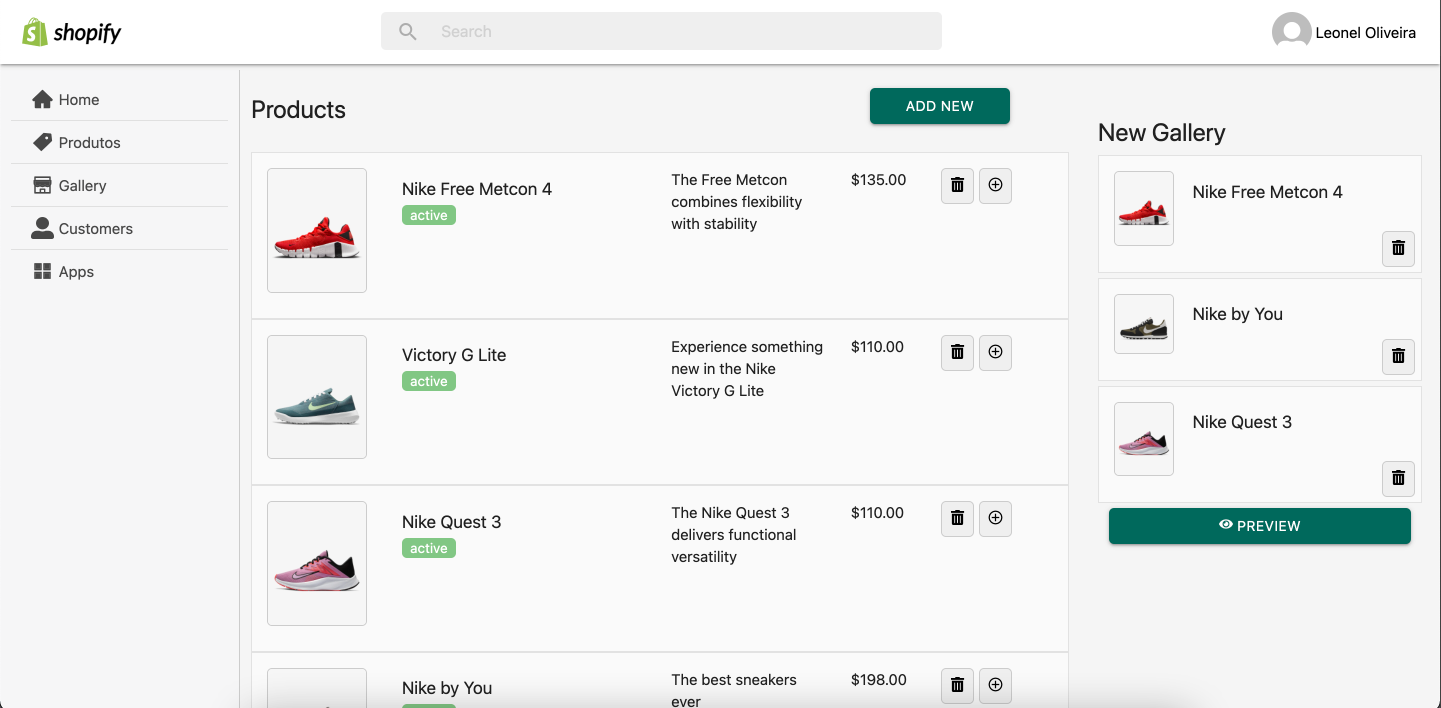Click the trash icon on Nike Quest 3 row
The width and height of the screenshot is (1441, 708).
(x=956, y=518)
